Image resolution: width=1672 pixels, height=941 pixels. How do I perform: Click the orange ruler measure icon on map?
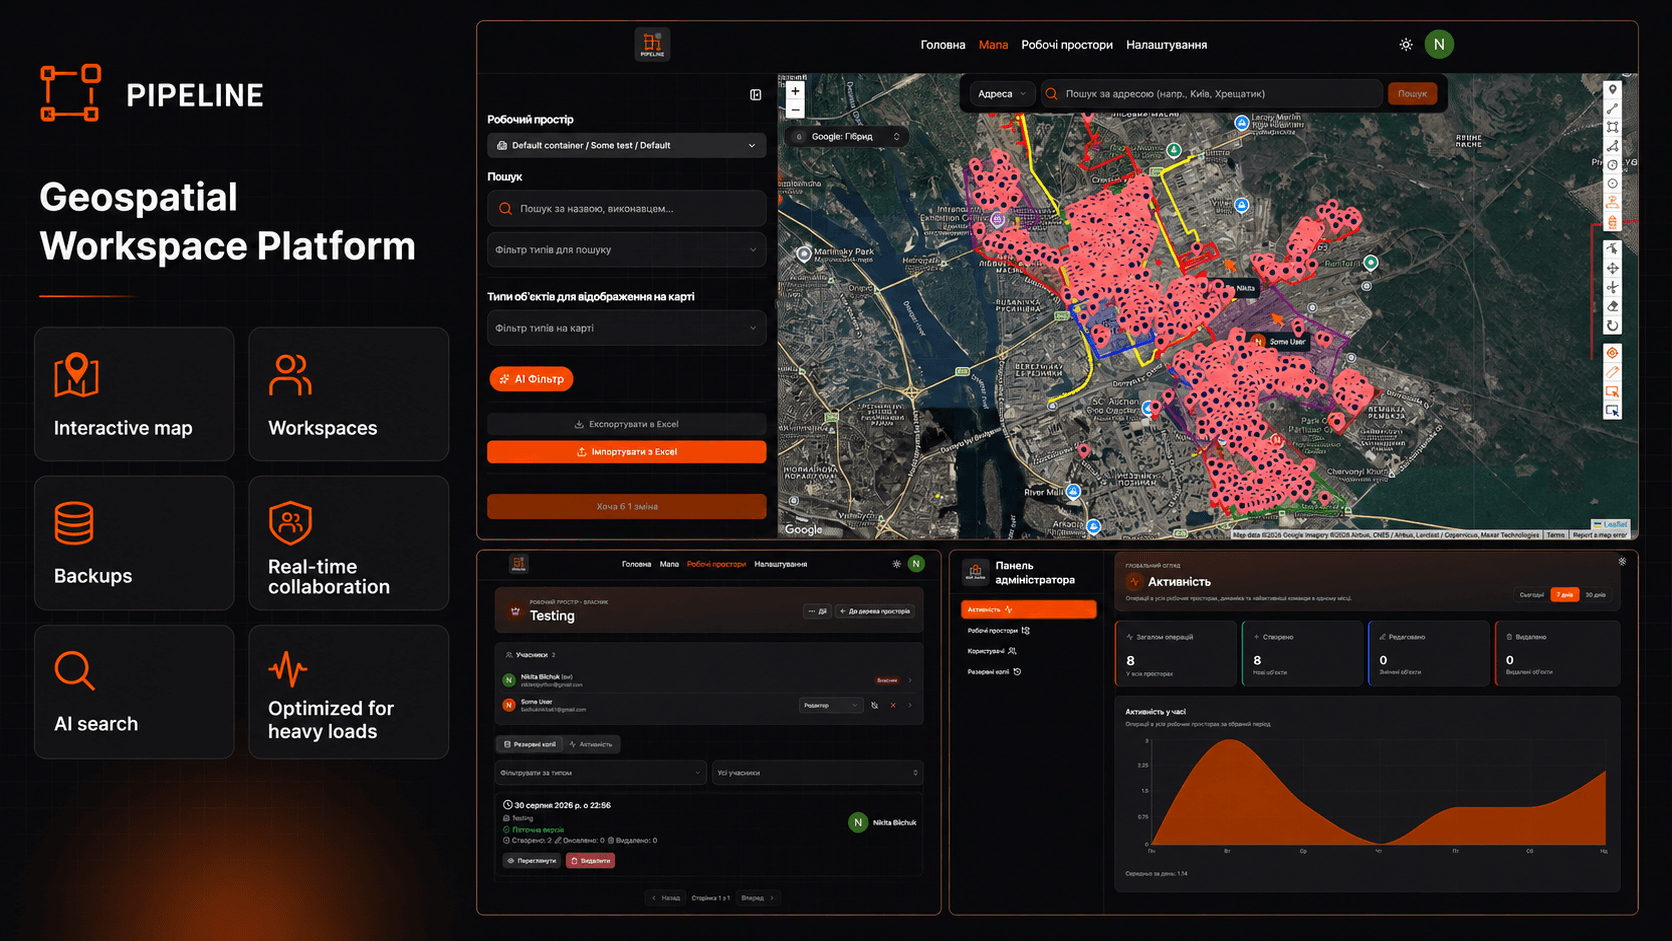tap(1612, 372)
